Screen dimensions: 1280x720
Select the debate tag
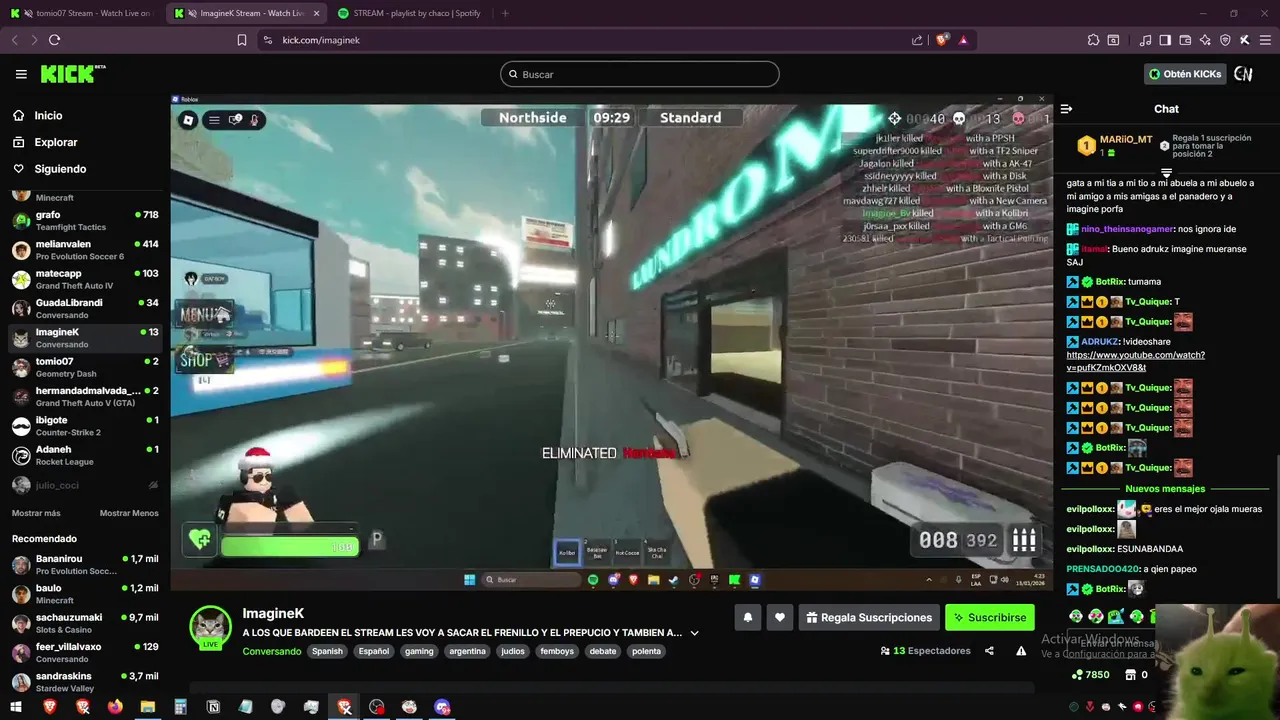(603, 651)
